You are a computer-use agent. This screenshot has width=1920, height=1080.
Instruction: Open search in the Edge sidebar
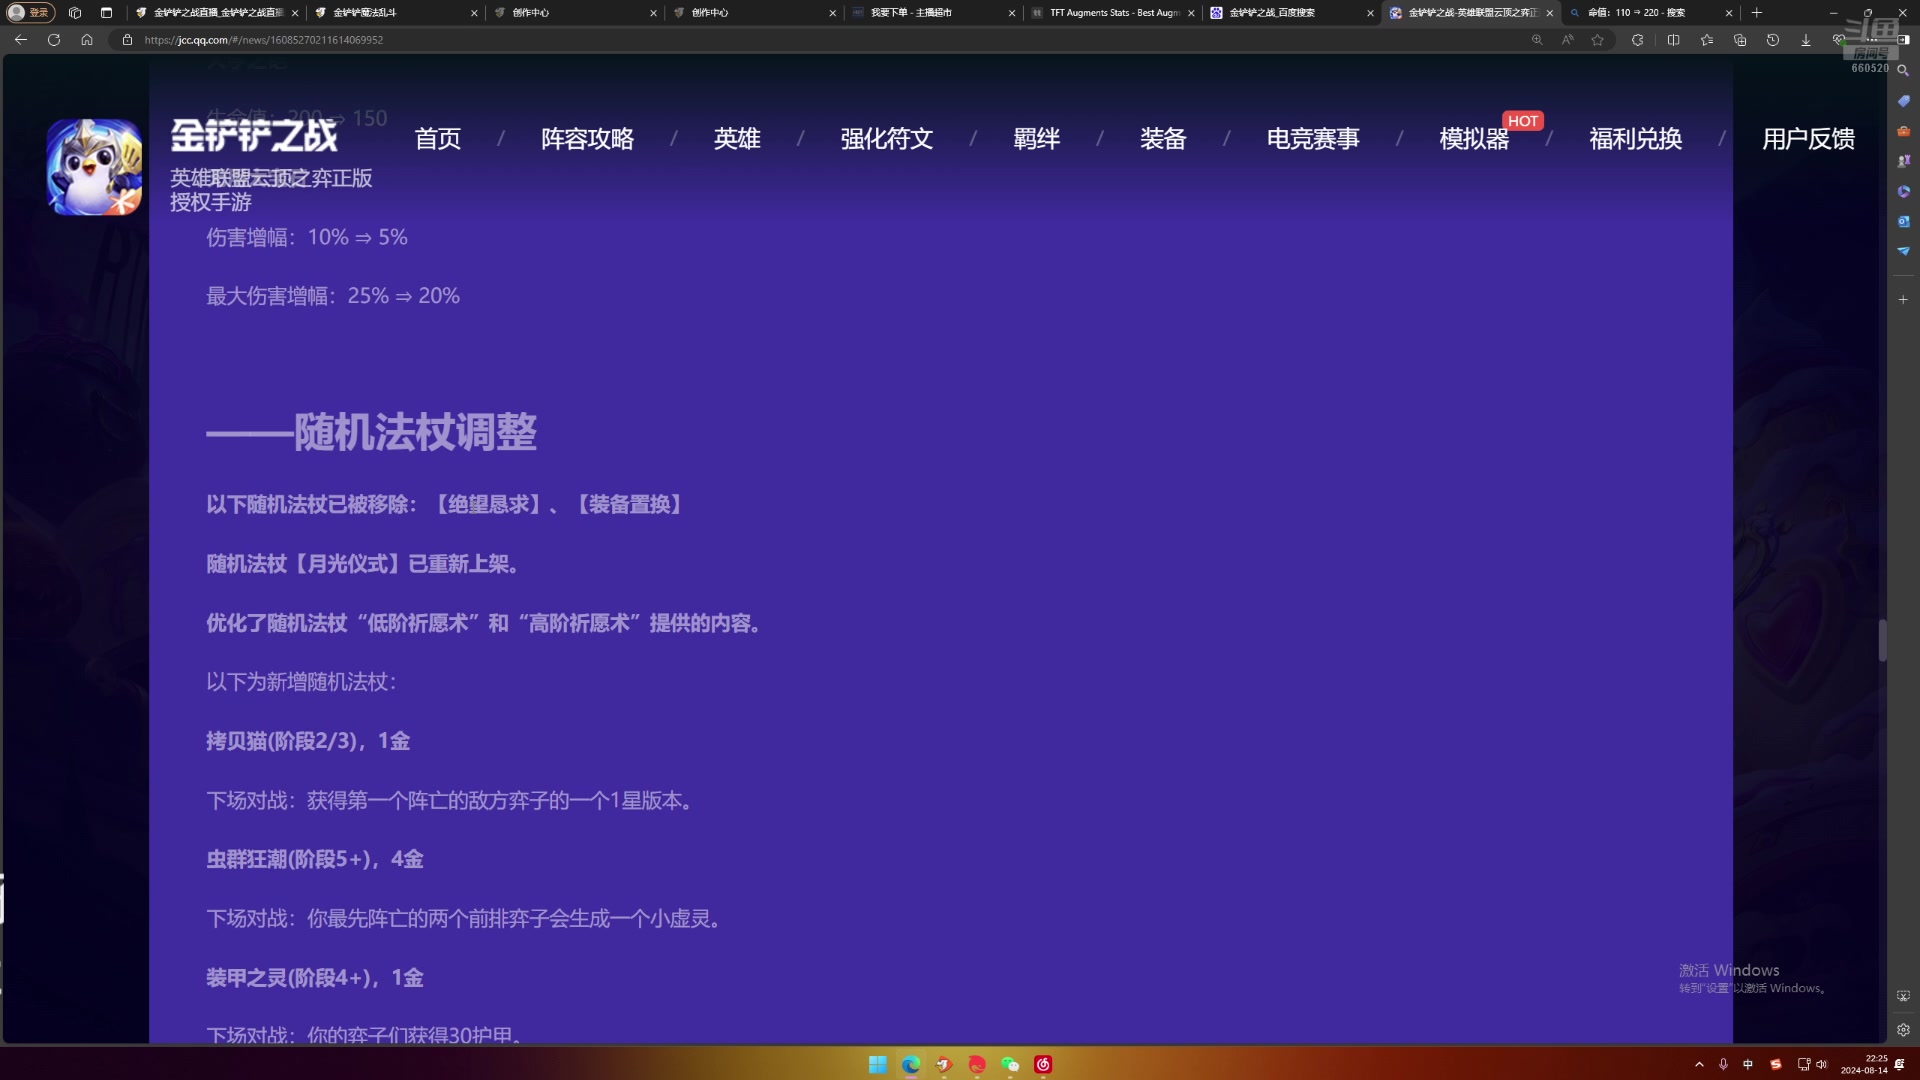pos(1903,71)
